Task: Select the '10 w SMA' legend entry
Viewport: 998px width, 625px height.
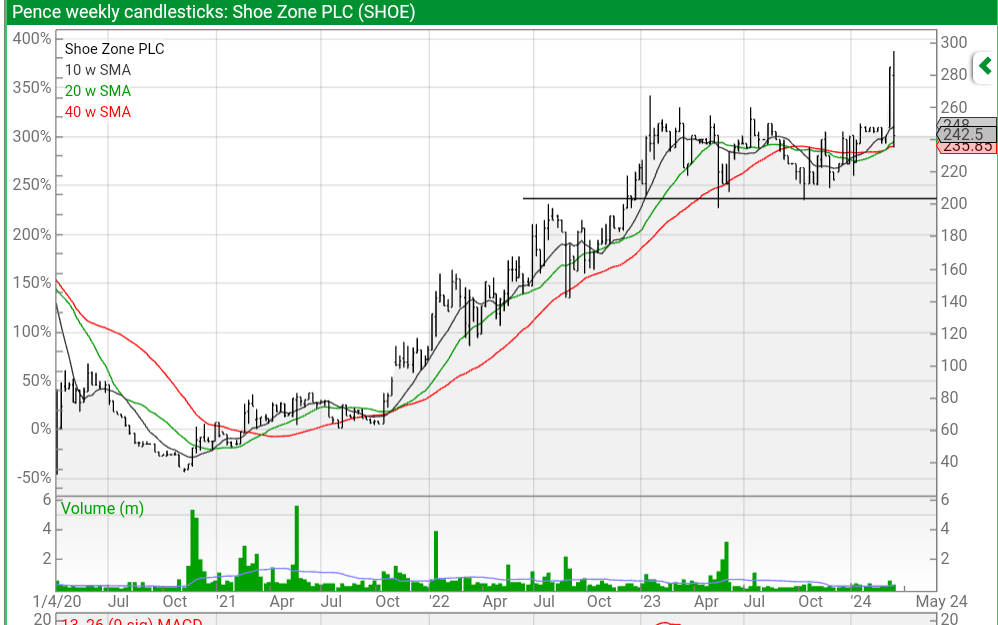Action: click(x=98, y=70)
